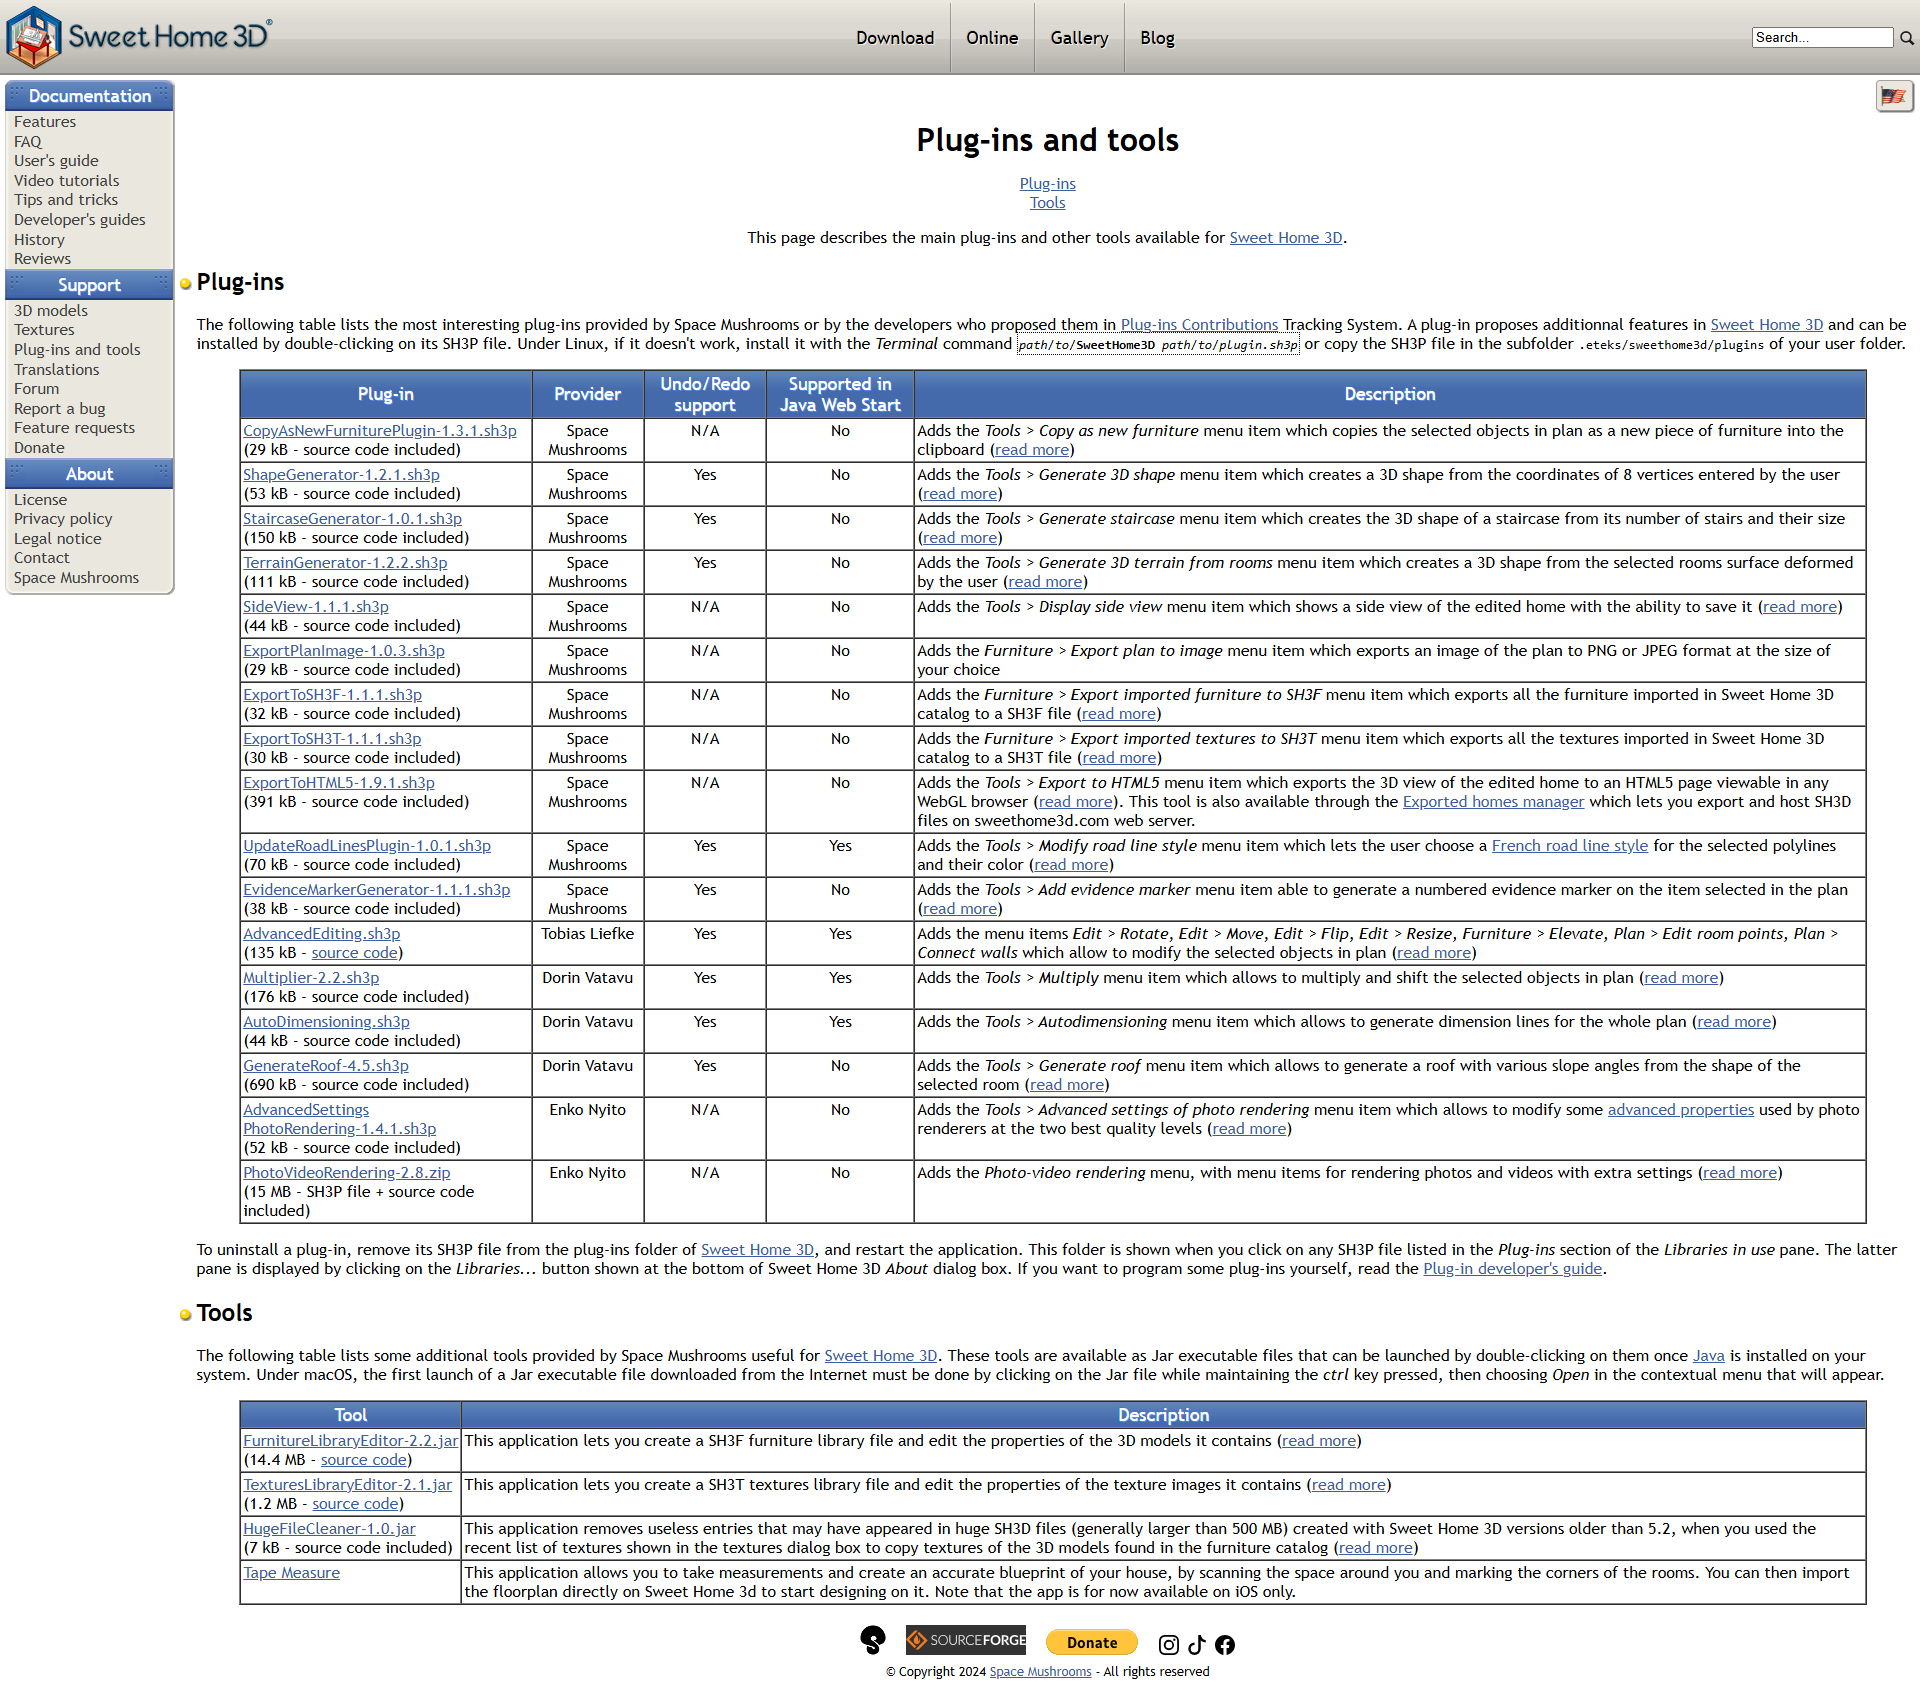
Task: Open the Online menu item
Action: (x=992, y=38)
